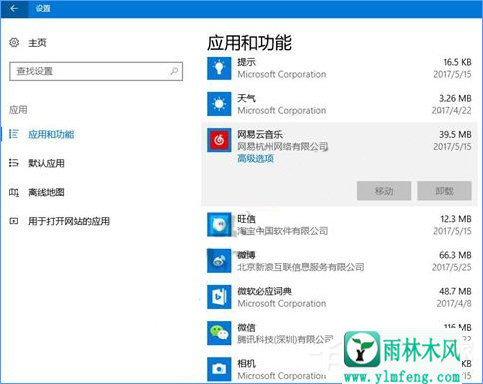The image size is (483, 384).
Task: Click 网易杭州网络有限公司 publisher text
Action: click(x=283, y=146)
